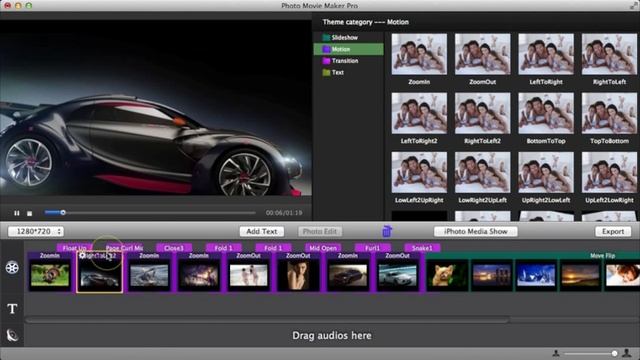Click the large person zoom-in icon

click(627, 353)
